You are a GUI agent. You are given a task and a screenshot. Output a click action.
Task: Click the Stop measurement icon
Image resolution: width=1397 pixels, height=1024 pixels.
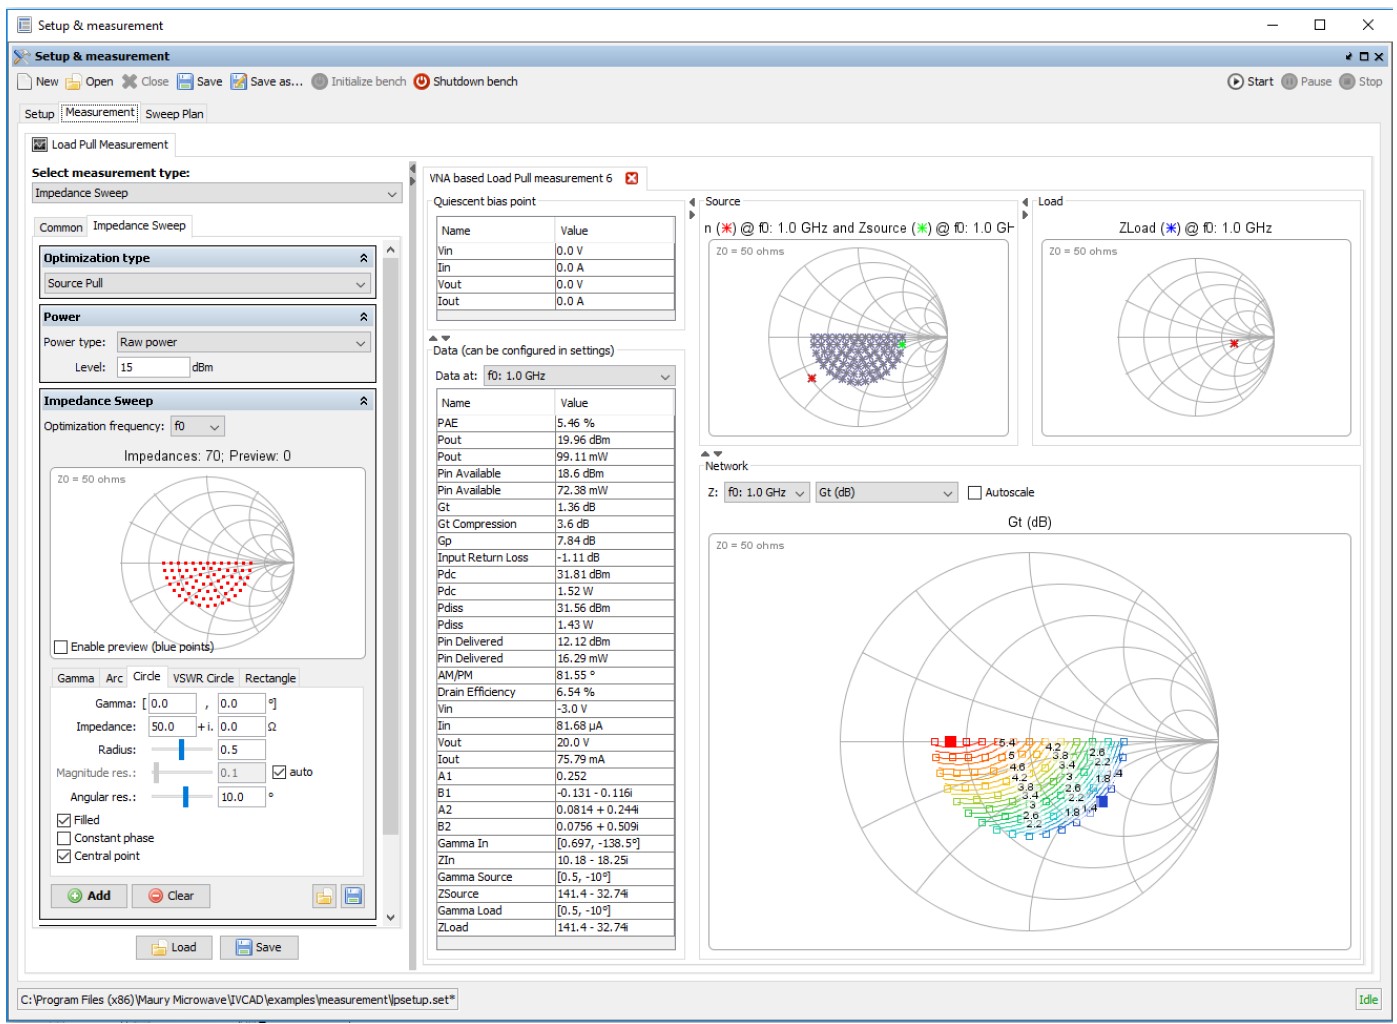(x=1348, y=82)
